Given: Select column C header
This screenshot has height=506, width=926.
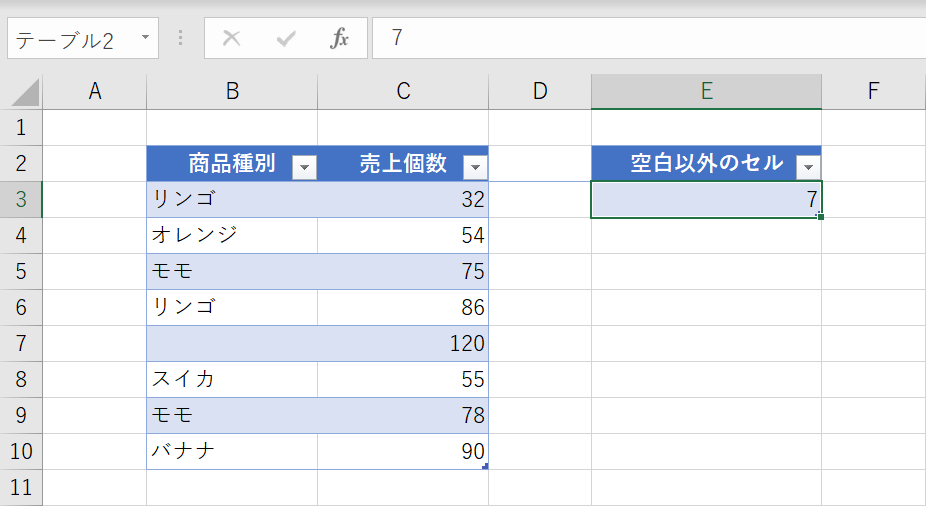Looking at the screenshot, I should click(x=403, y=92).
